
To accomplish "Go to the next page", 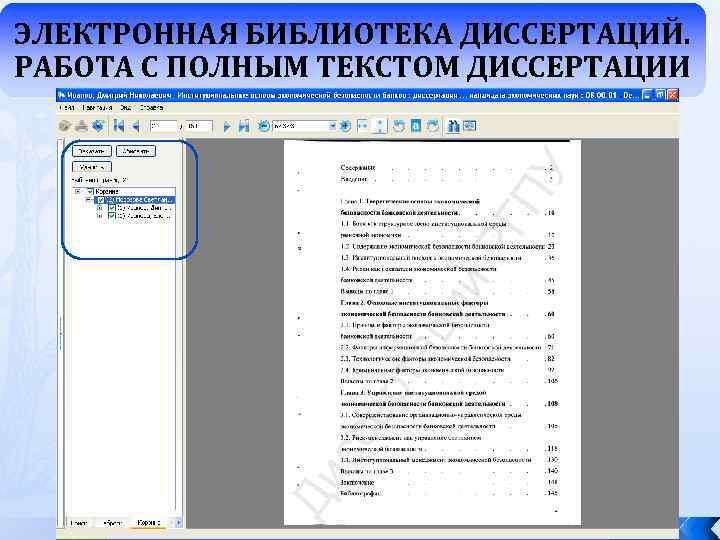I will 227,126.
